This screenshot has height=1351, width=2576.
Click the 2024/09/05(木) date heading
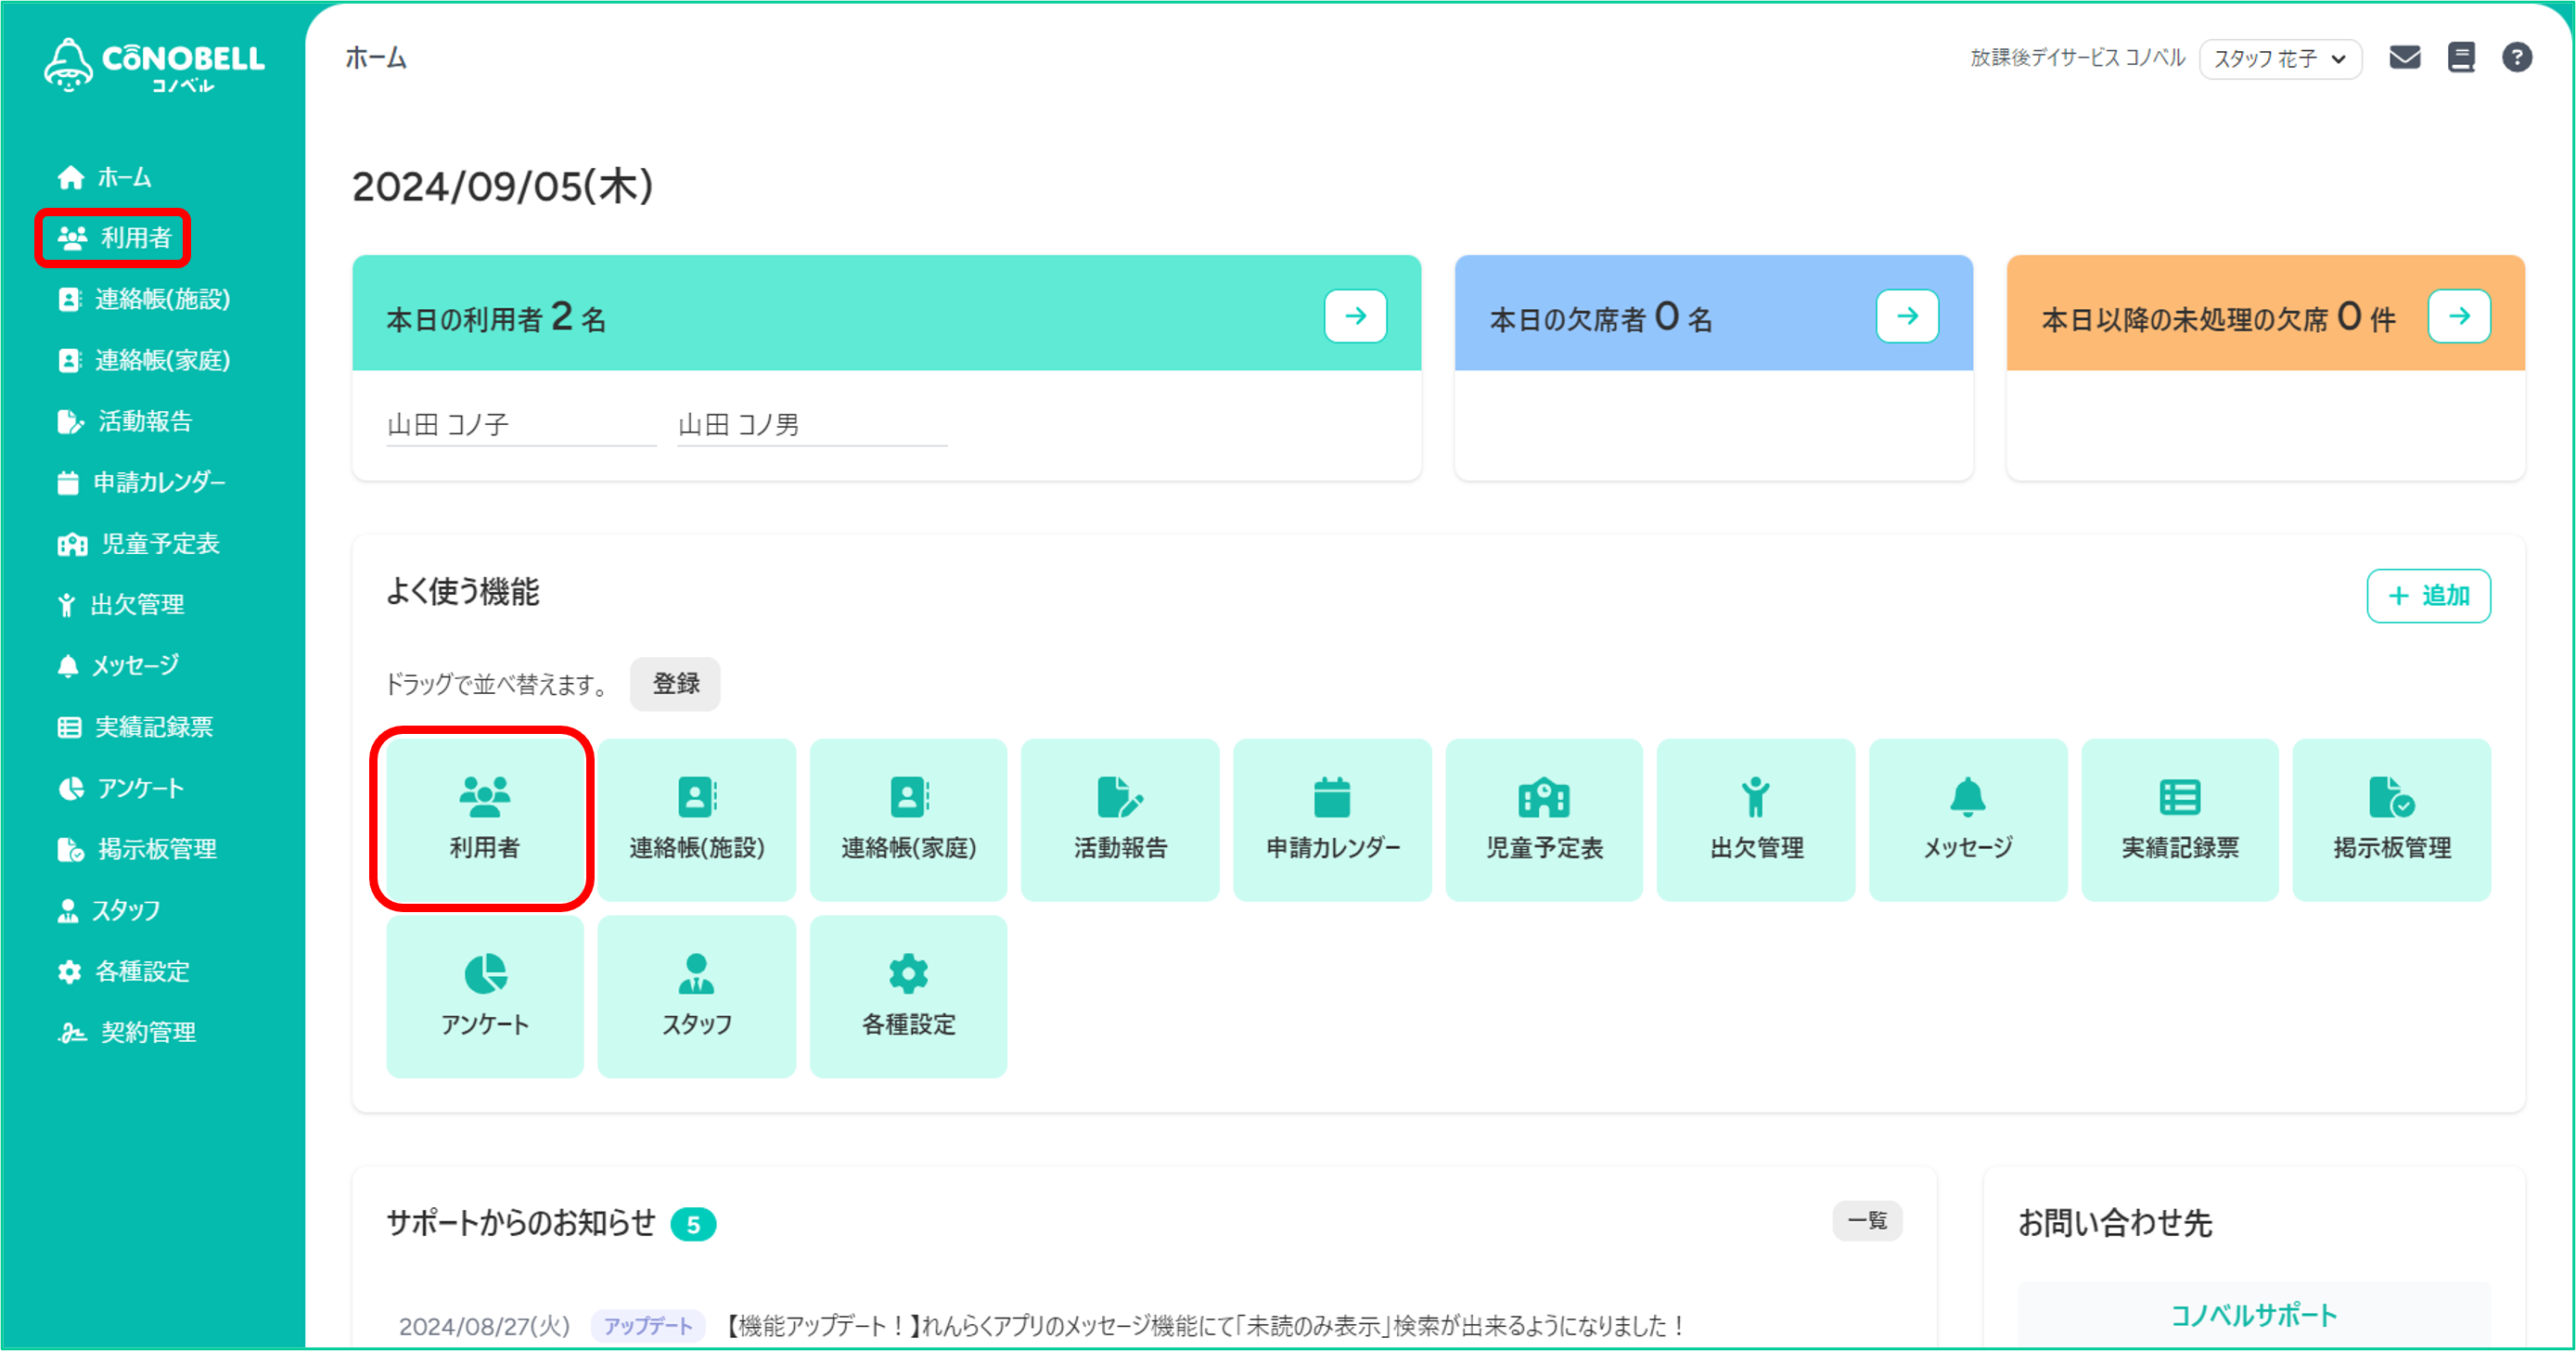502,187
